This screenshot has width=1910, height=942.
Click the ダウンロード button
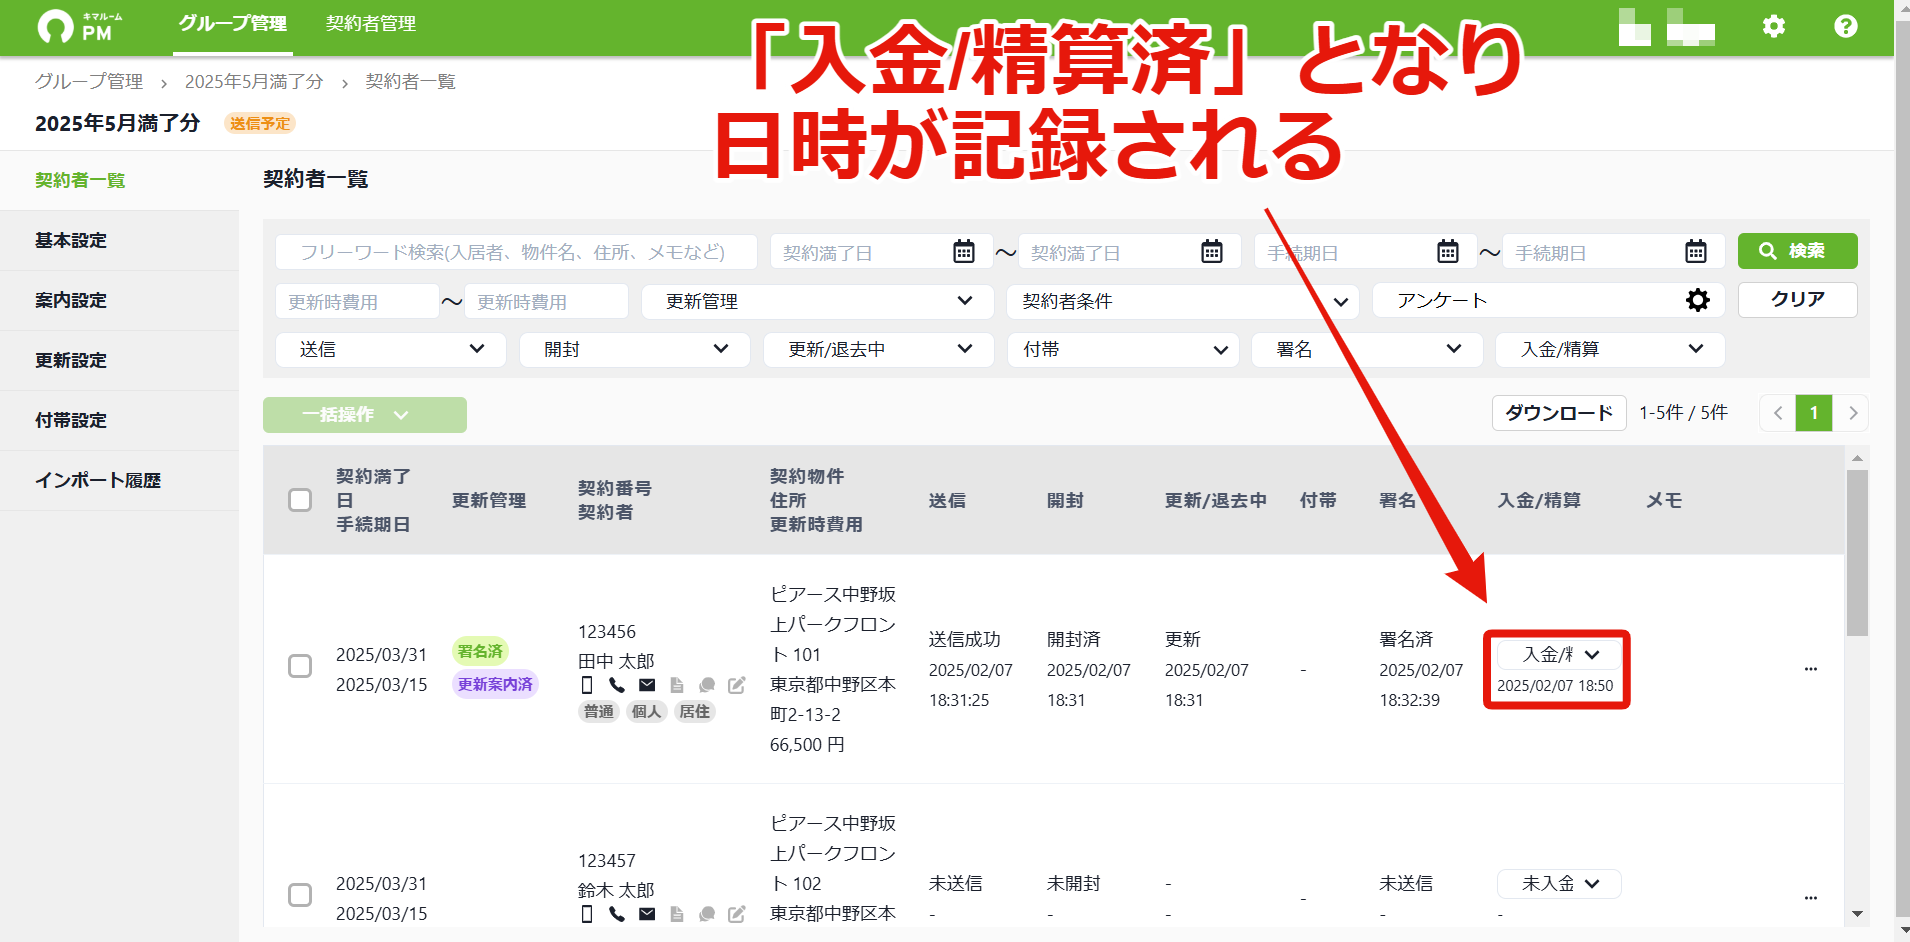1559,413
